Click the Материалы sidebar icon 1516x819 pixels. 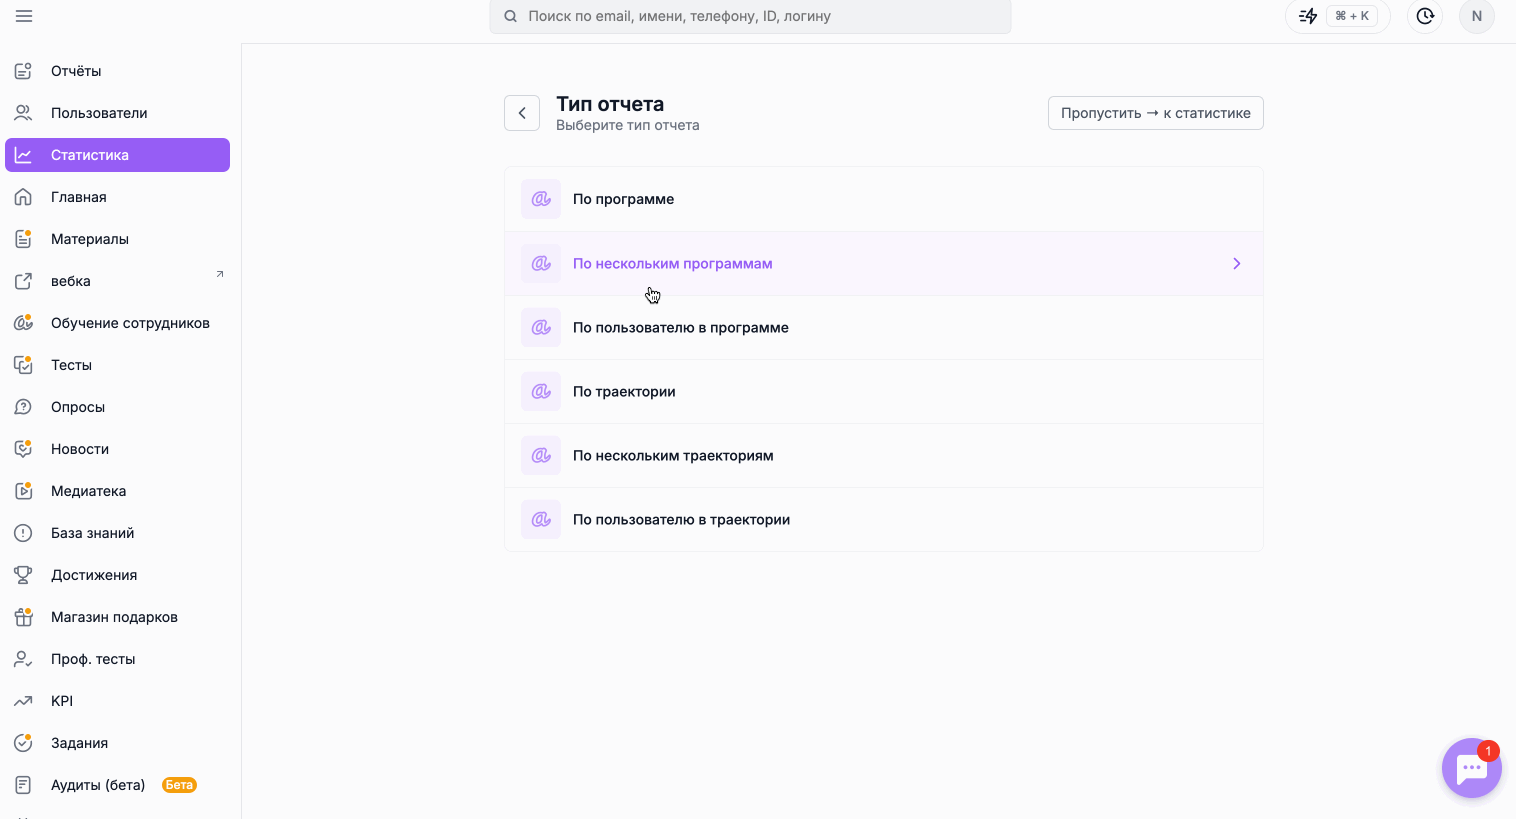click(x=23, y=239)
